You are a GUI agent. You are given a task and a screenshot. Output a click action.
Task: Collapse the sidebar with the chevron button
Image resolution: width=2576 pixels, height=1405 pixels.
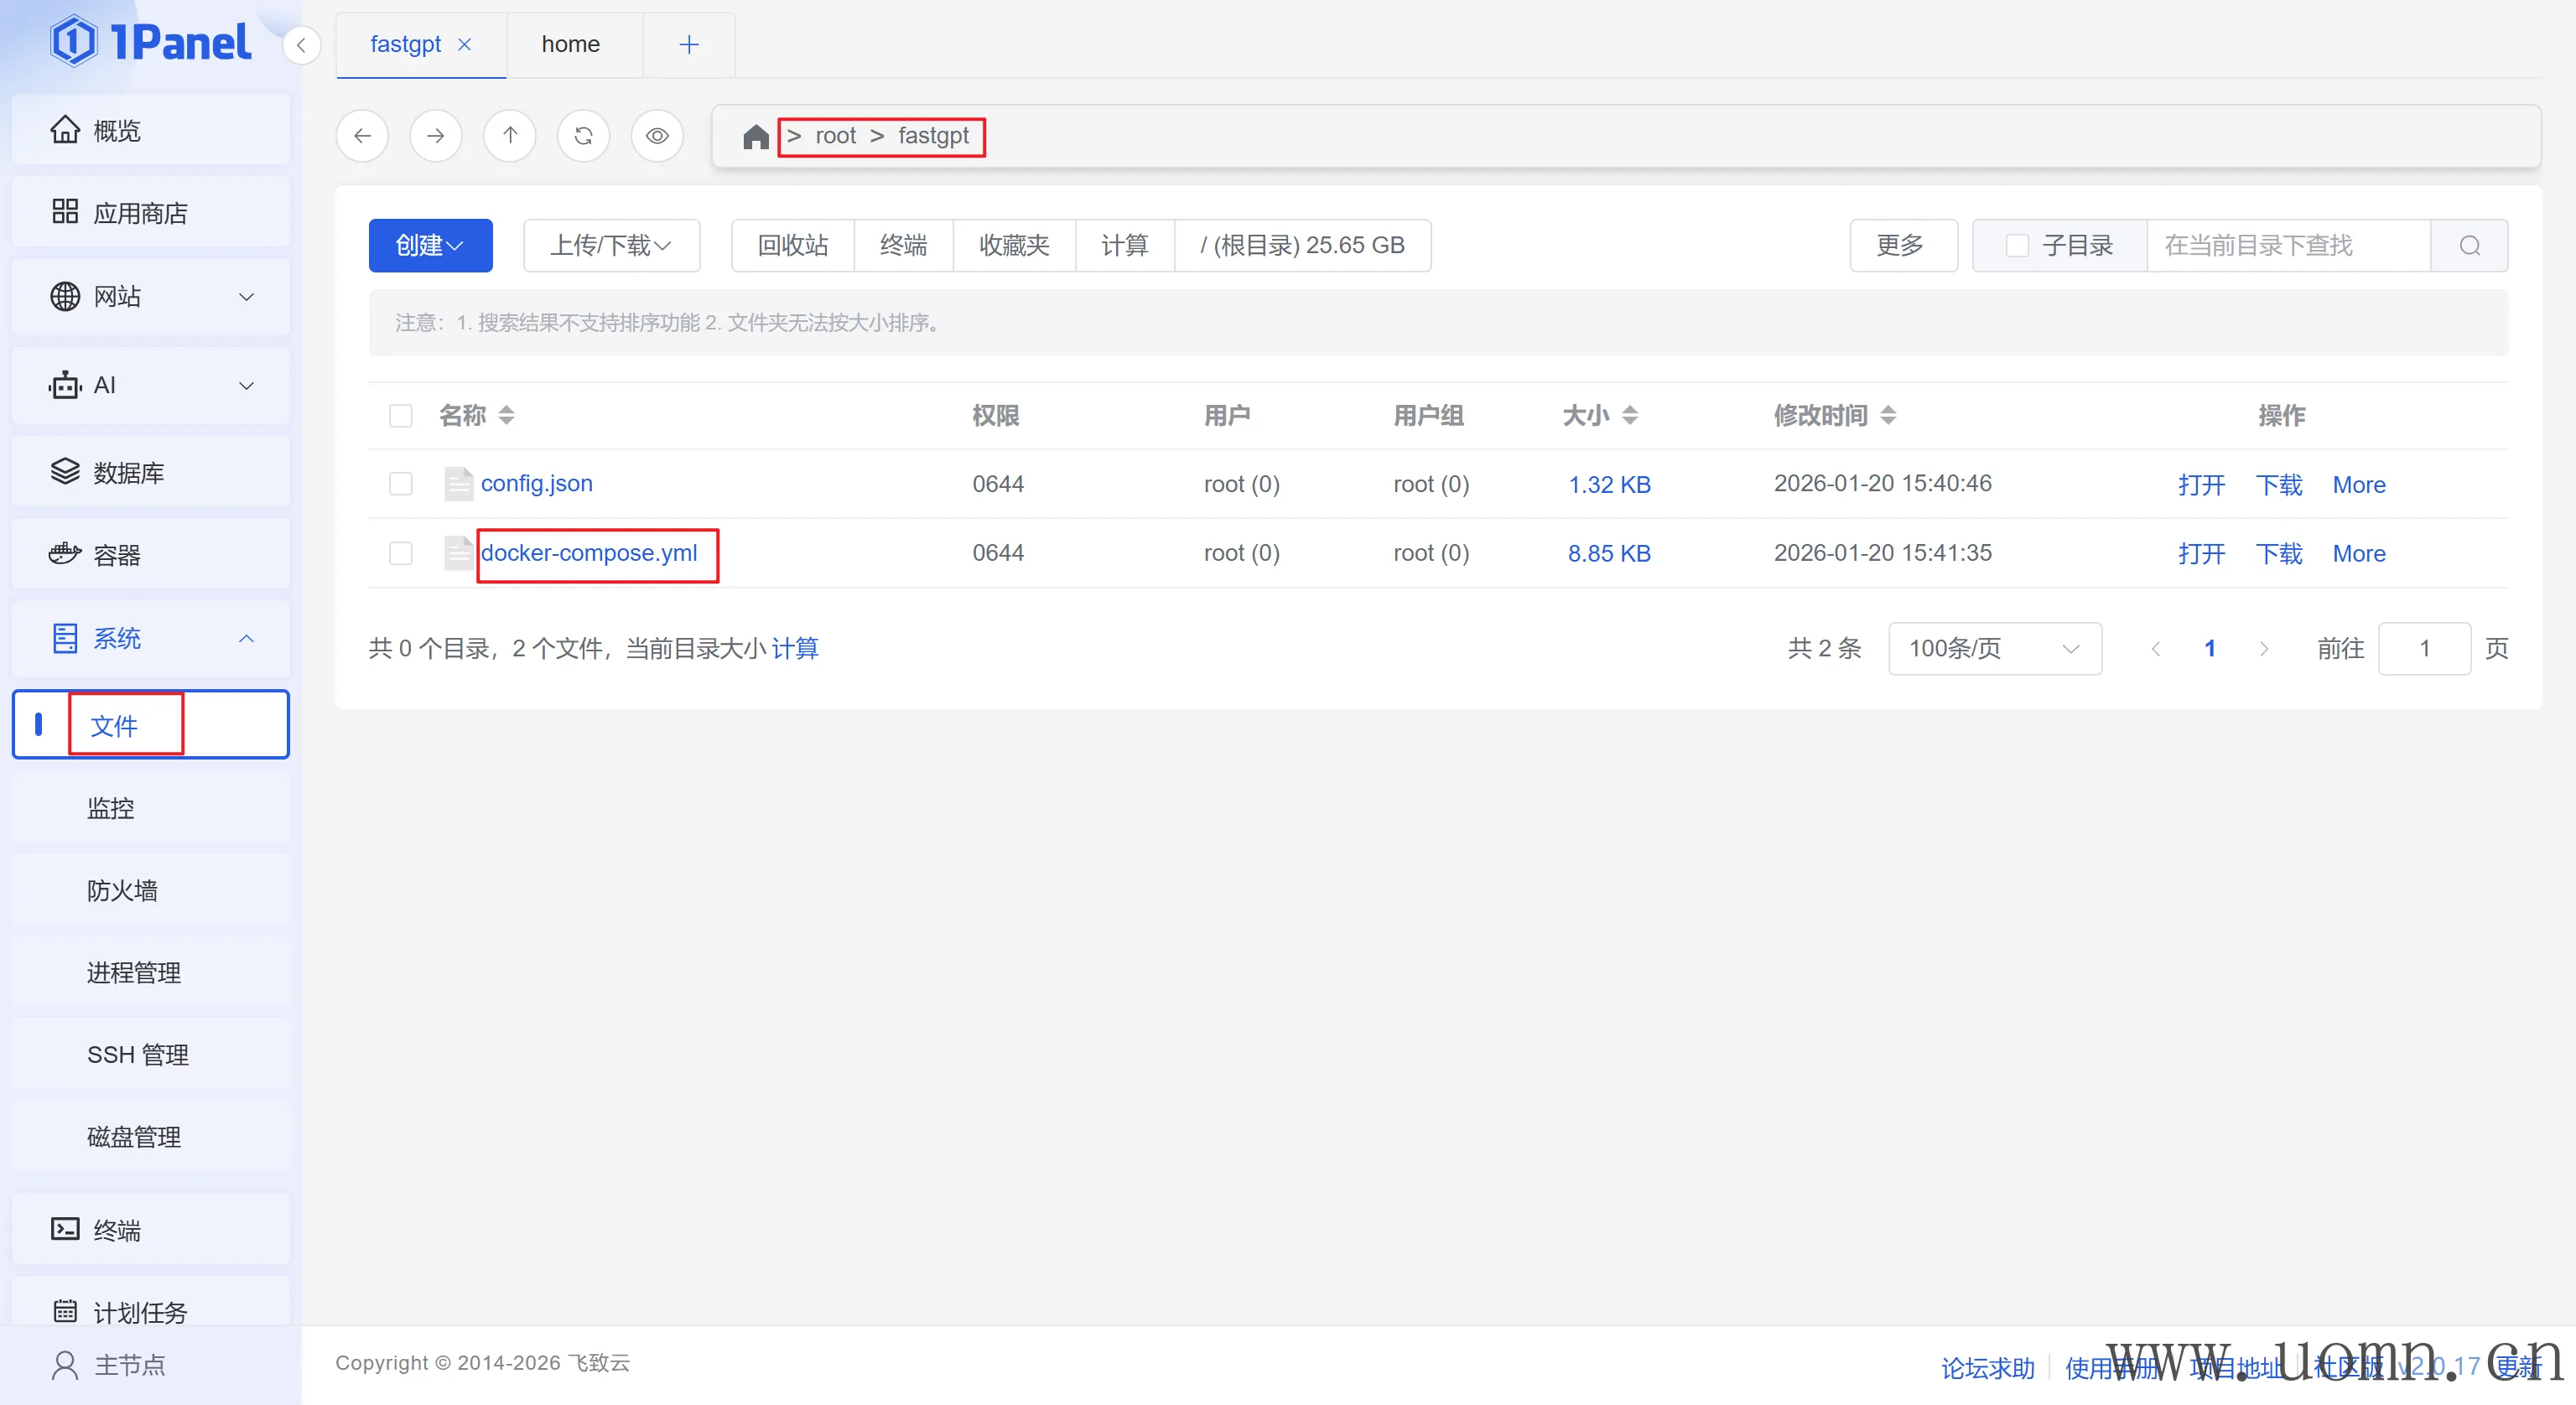click(x=301, y=45)
